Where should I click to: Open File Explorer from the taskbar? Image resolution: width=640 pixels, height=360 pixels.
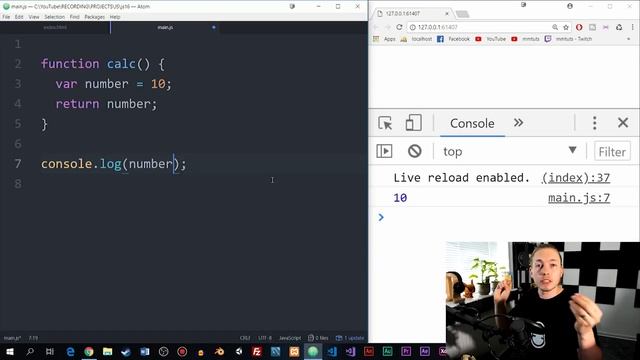107,351
